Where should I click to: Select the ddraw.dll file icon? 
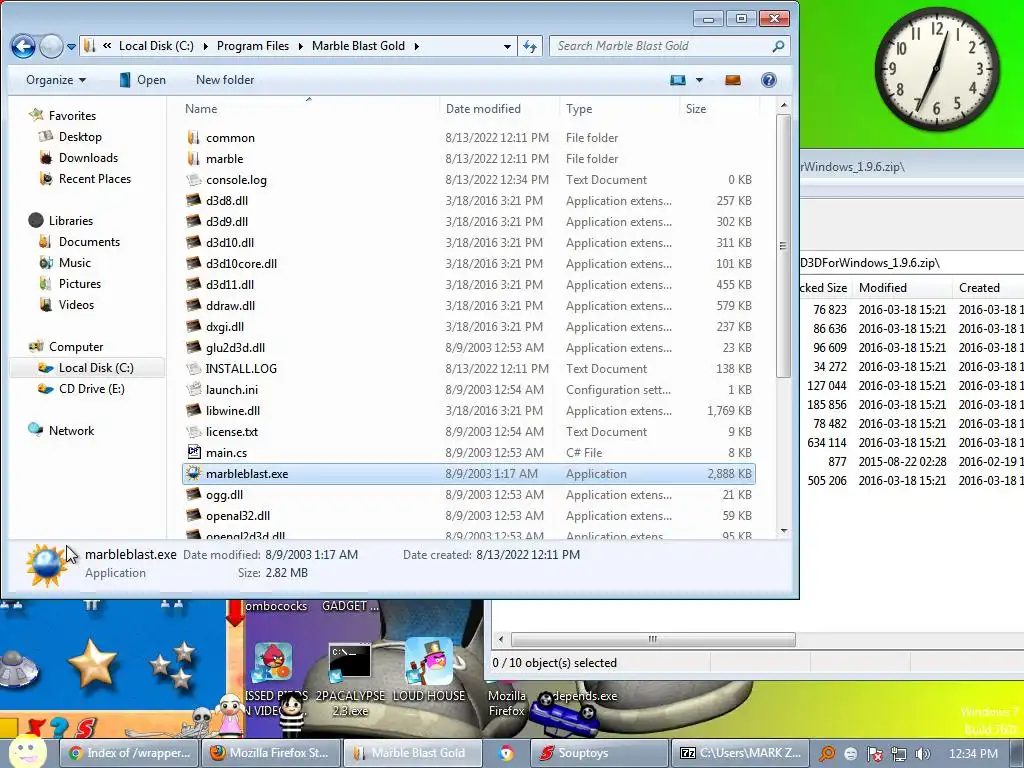(x=193, y=306)
